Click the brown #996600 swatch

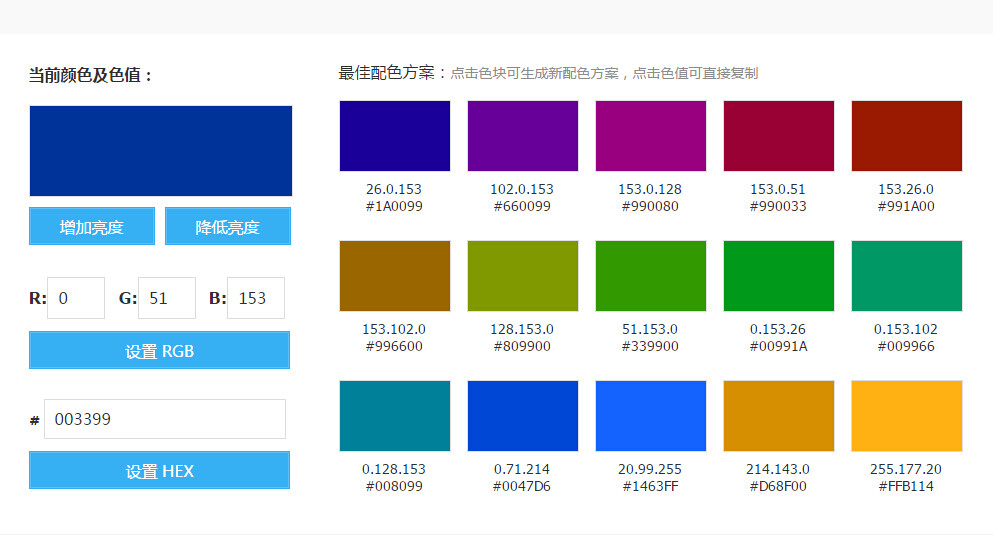(x=395, y=276)
